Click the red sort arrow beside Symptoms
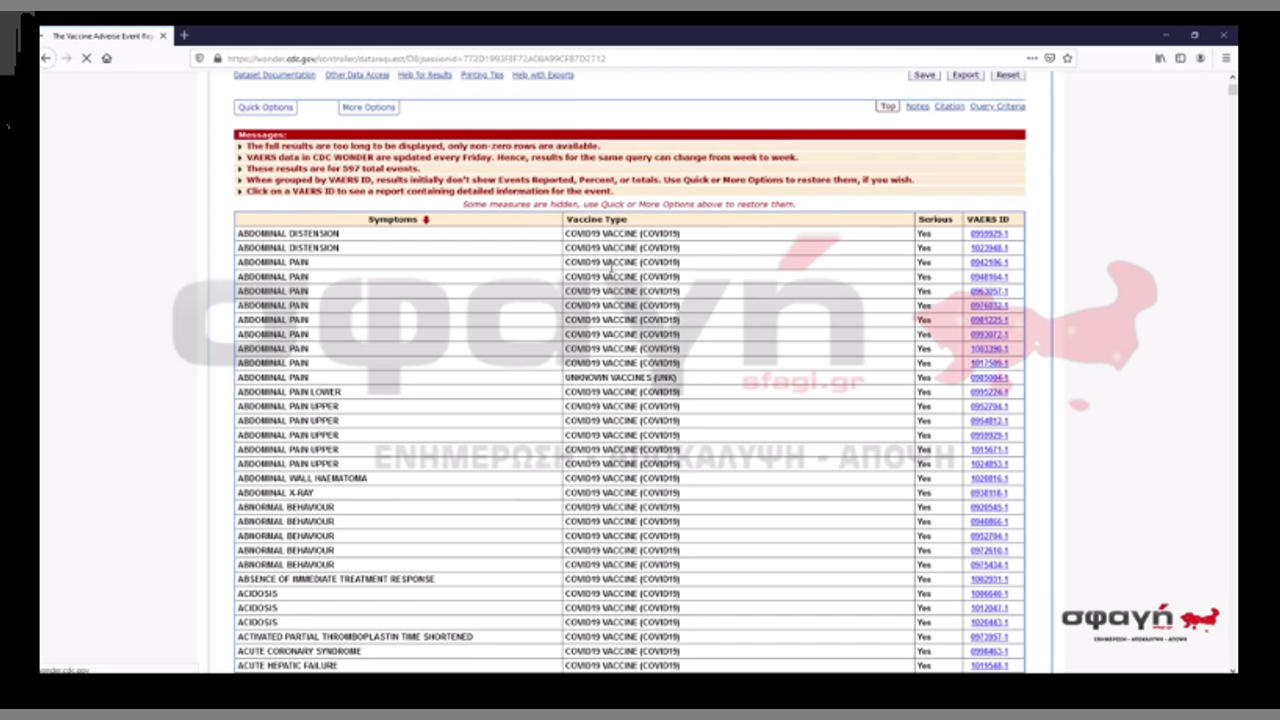 pos(426,219)
